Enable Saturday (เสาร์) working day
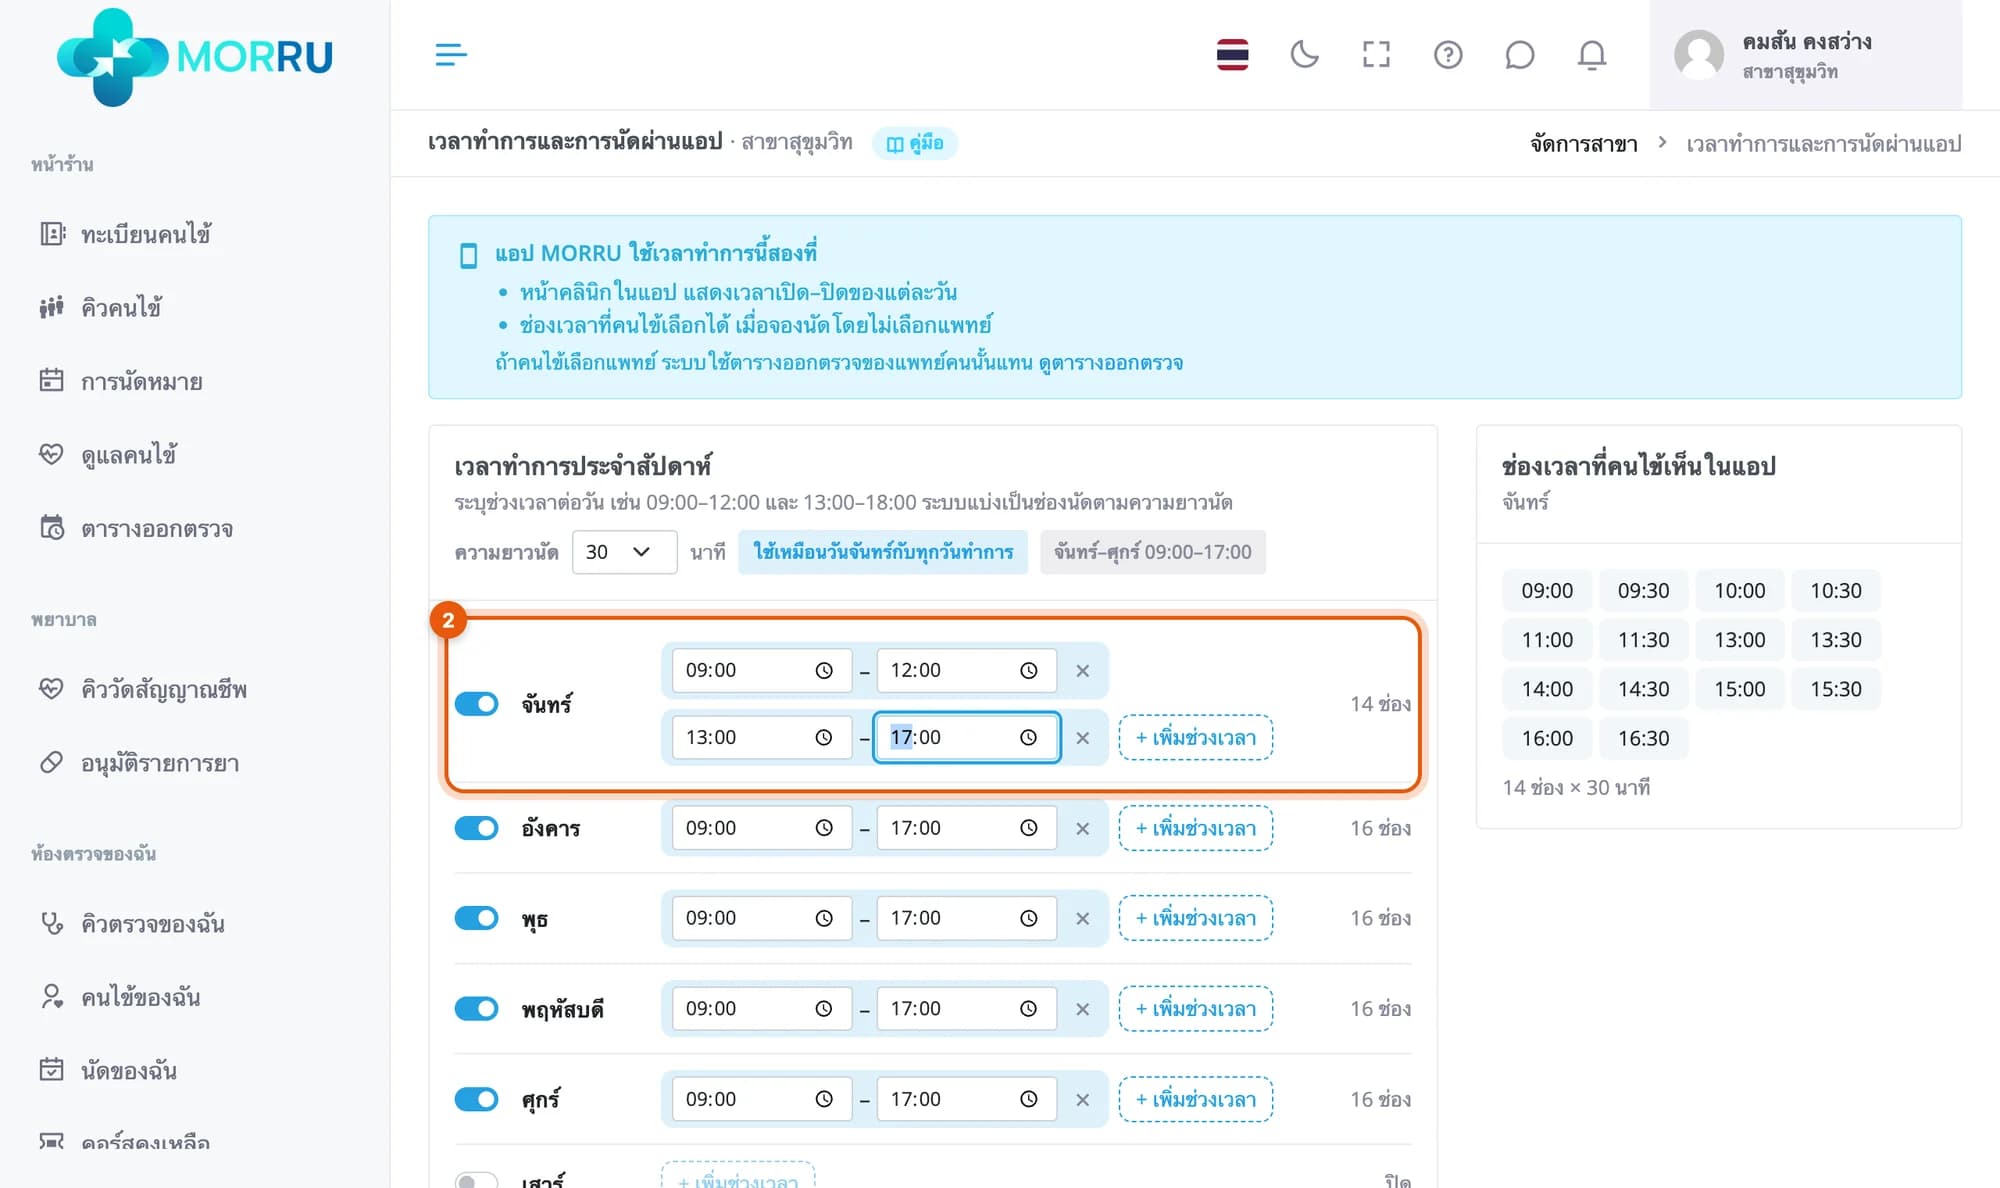 click(476, 1181)
